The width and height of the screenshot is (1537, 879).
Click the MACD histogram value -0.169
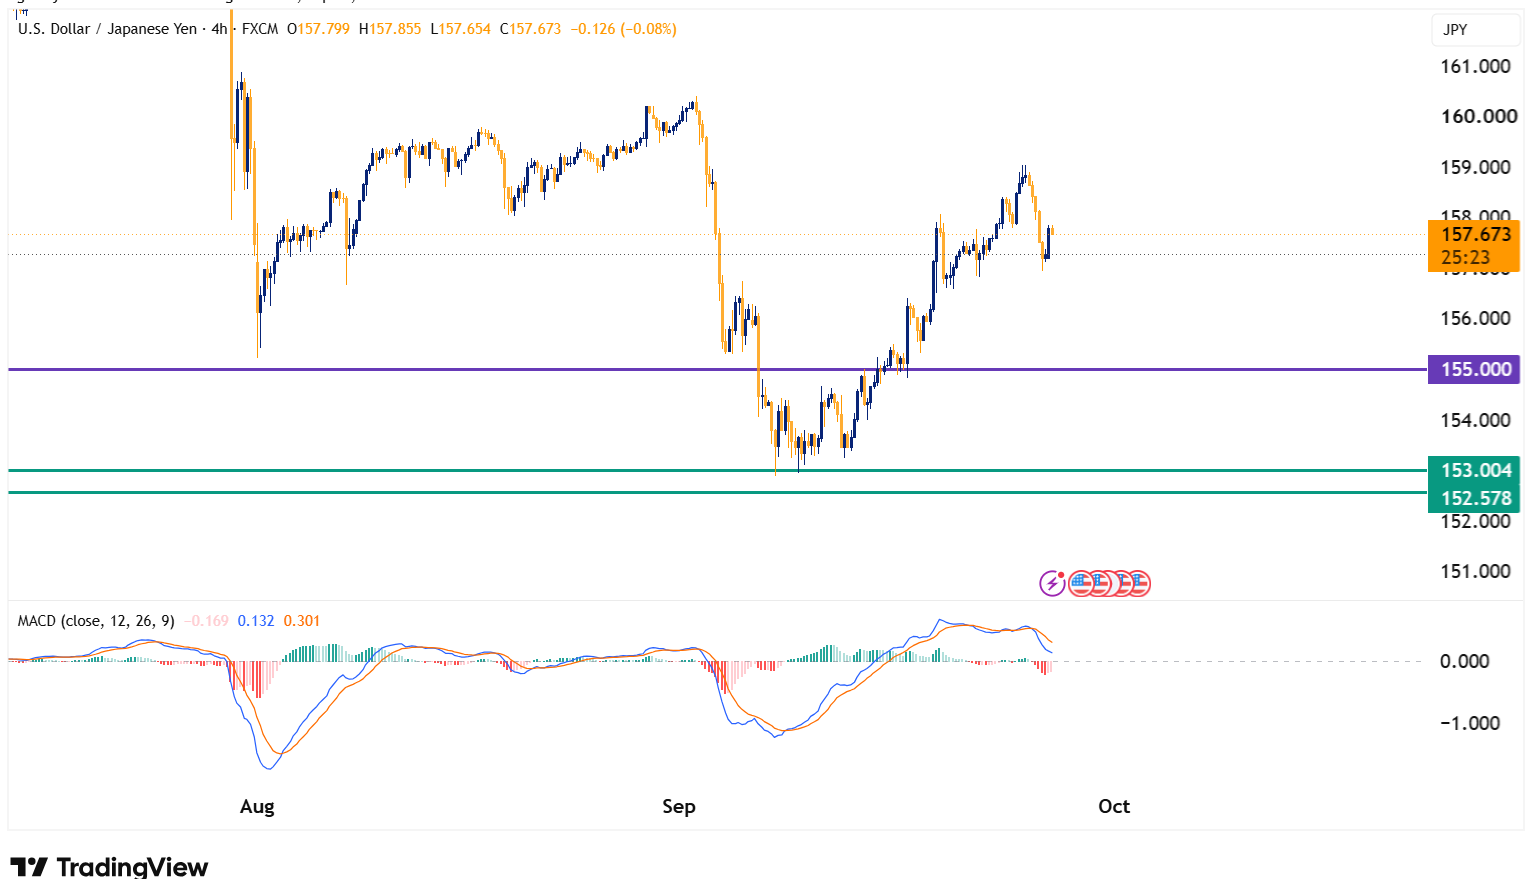(207, 621)
